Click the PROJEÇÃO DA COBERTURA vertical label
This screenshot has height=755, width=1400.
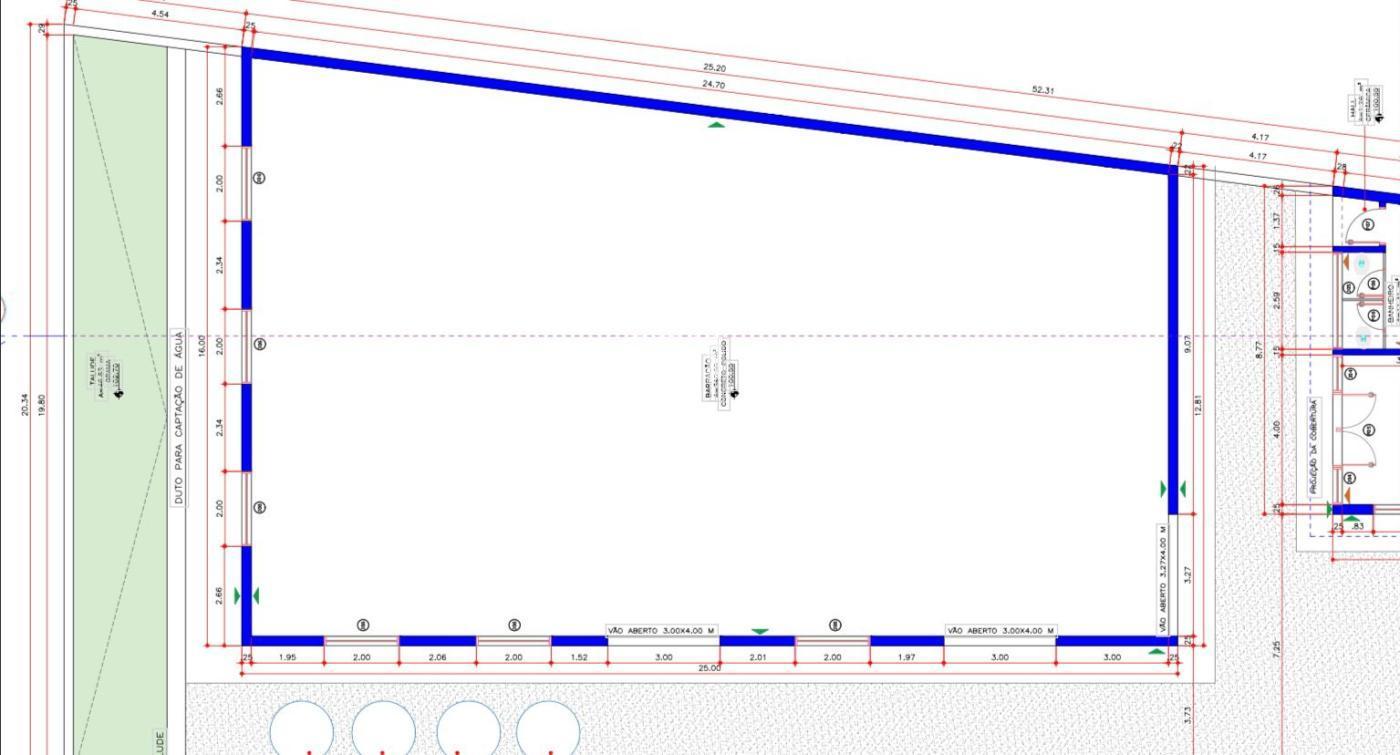(x=1313, y=446)
